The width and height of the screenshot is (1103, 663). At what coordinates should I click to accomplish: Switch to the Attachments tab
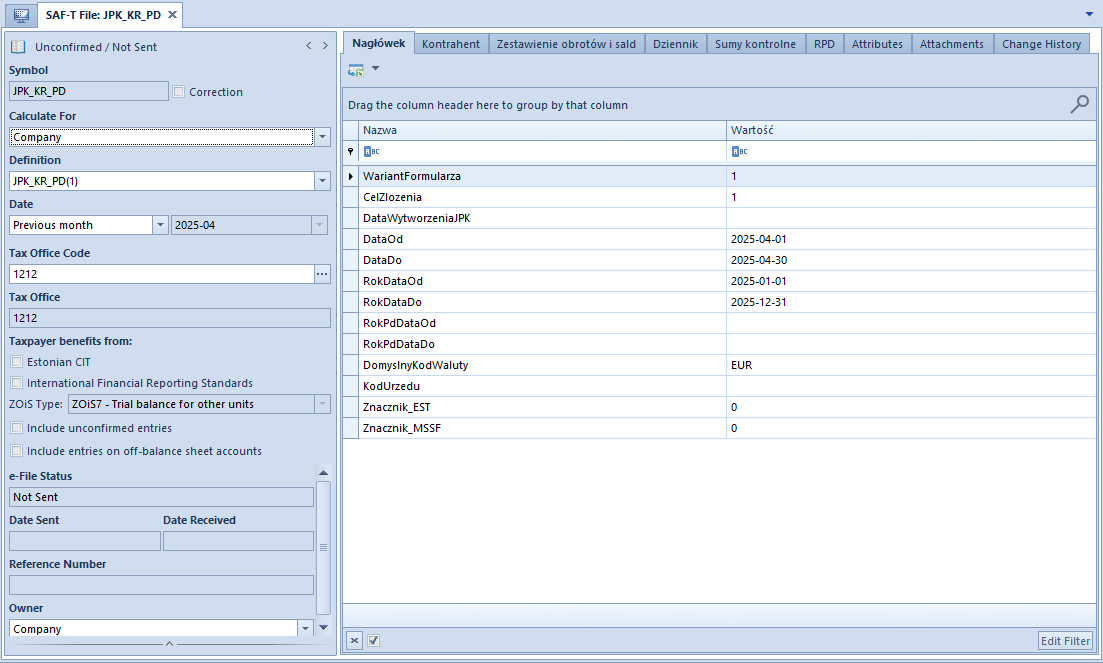tap(952, 44)
